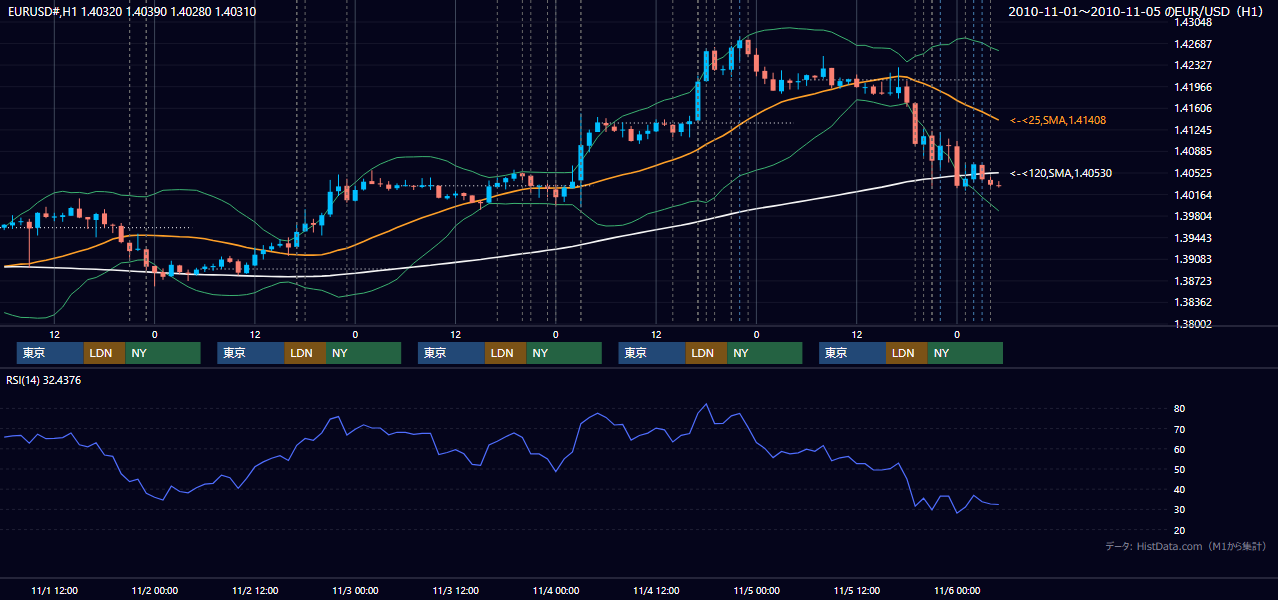Viewport: 1278px width, 600px height.
Task: Click price axis value 1.41245
Action: pyautogui.click(x=1193, y=130)
